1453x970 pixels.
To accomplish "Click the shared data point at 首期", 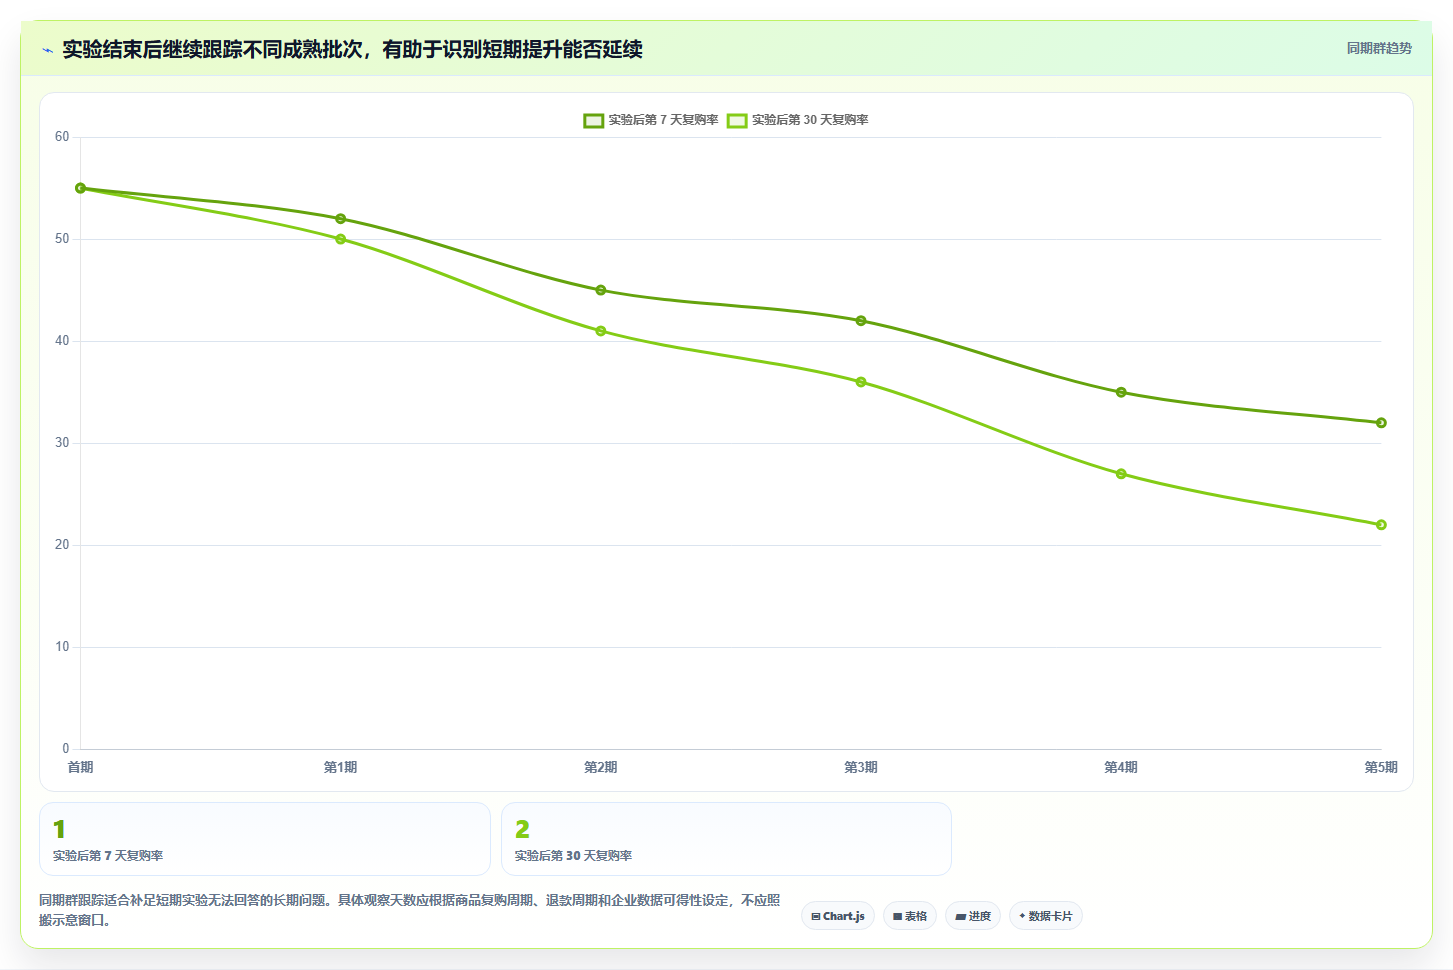I will coord(81,188).
